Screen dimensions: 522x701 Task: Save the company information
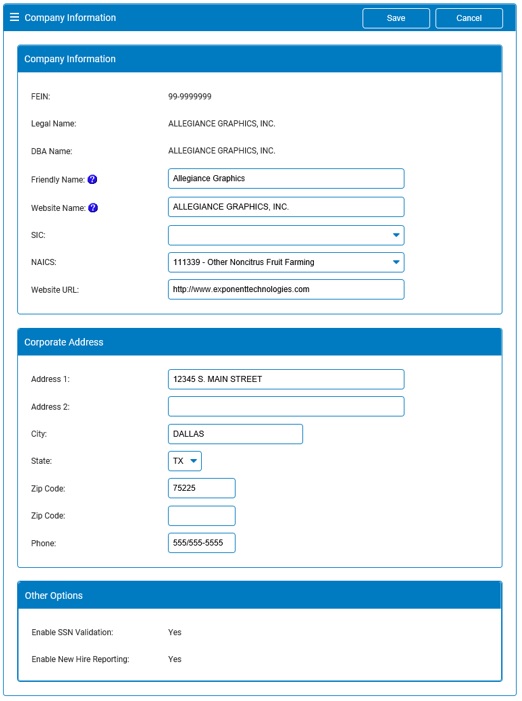coord(396,18)
